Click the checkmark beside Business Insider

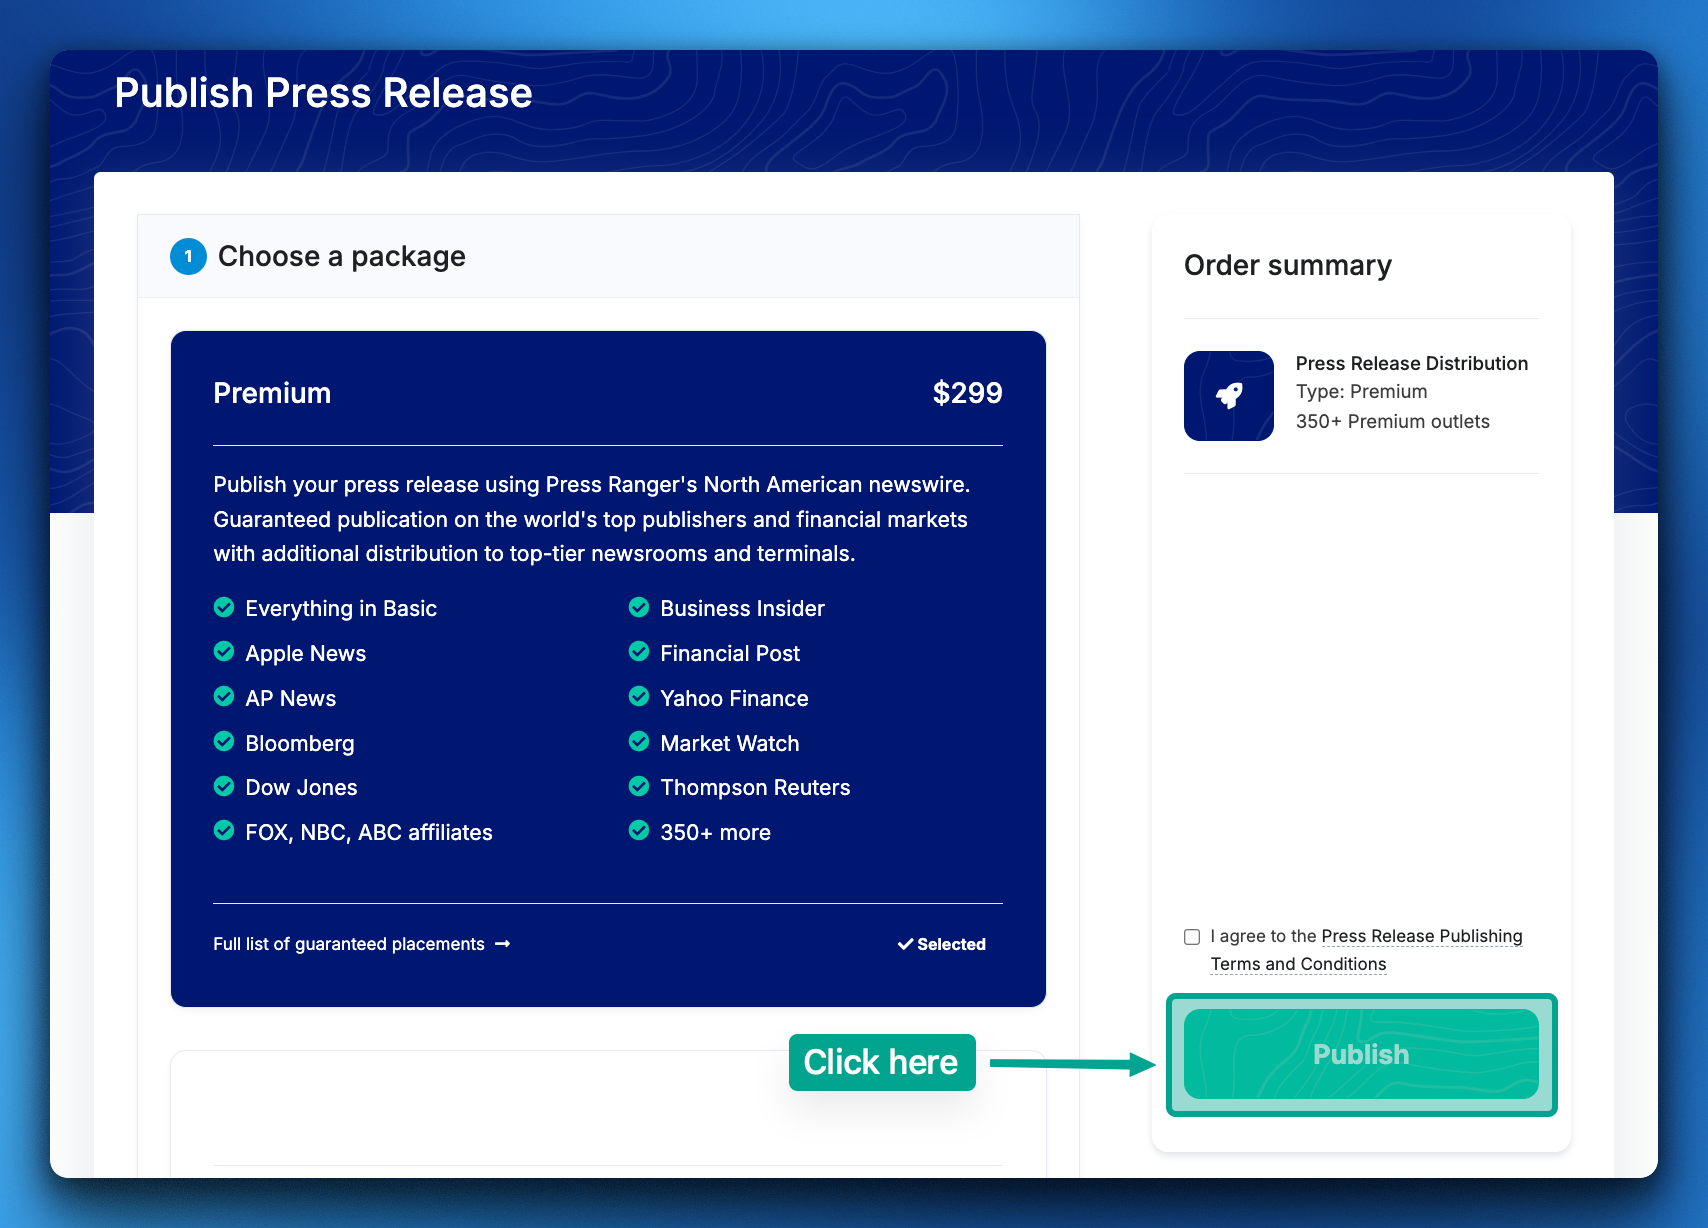click(639, 607)
